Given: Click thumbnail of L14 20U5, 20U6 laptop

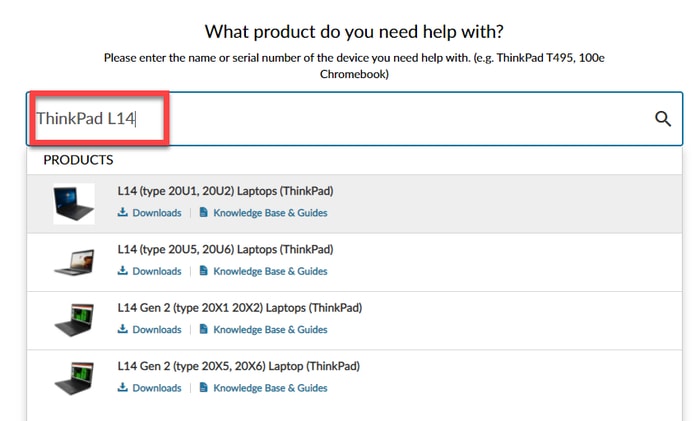Looking at the screenshot, I should coord(74,261).
